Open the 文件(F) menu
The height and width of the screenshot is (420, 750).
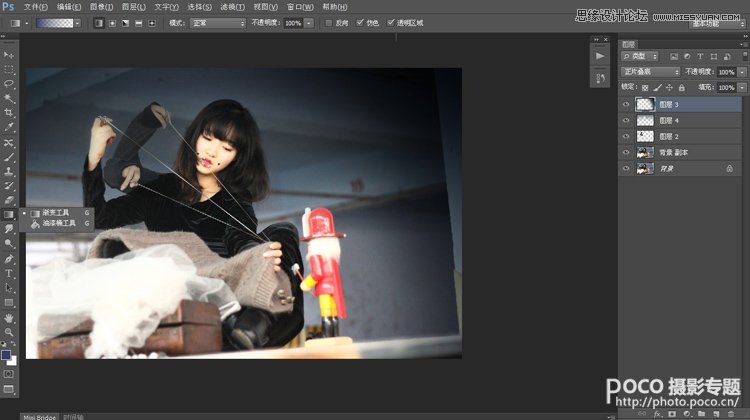point(35,7)
